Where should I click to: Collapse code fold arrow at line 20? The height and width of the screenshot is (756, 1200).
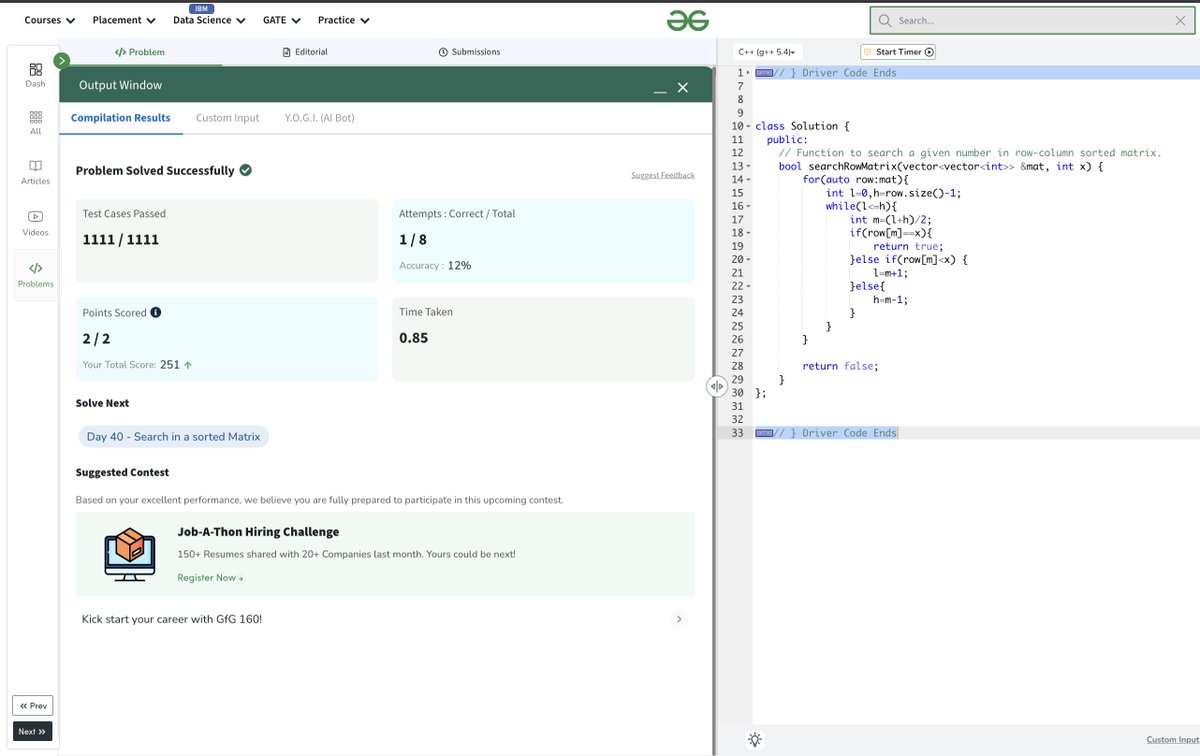[748, 259]
